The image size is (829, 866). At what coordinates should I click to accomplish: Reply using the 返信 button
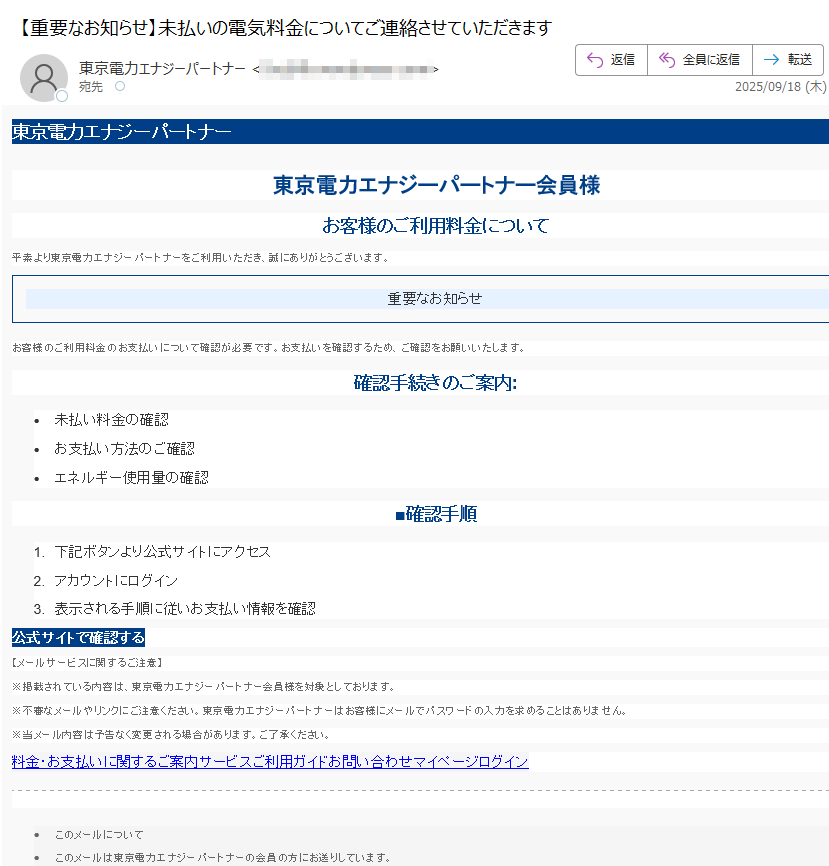611,60
